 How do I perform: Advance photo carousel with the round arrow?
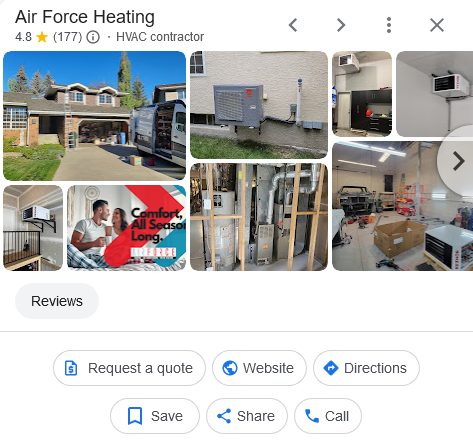(x=458, y=161)
